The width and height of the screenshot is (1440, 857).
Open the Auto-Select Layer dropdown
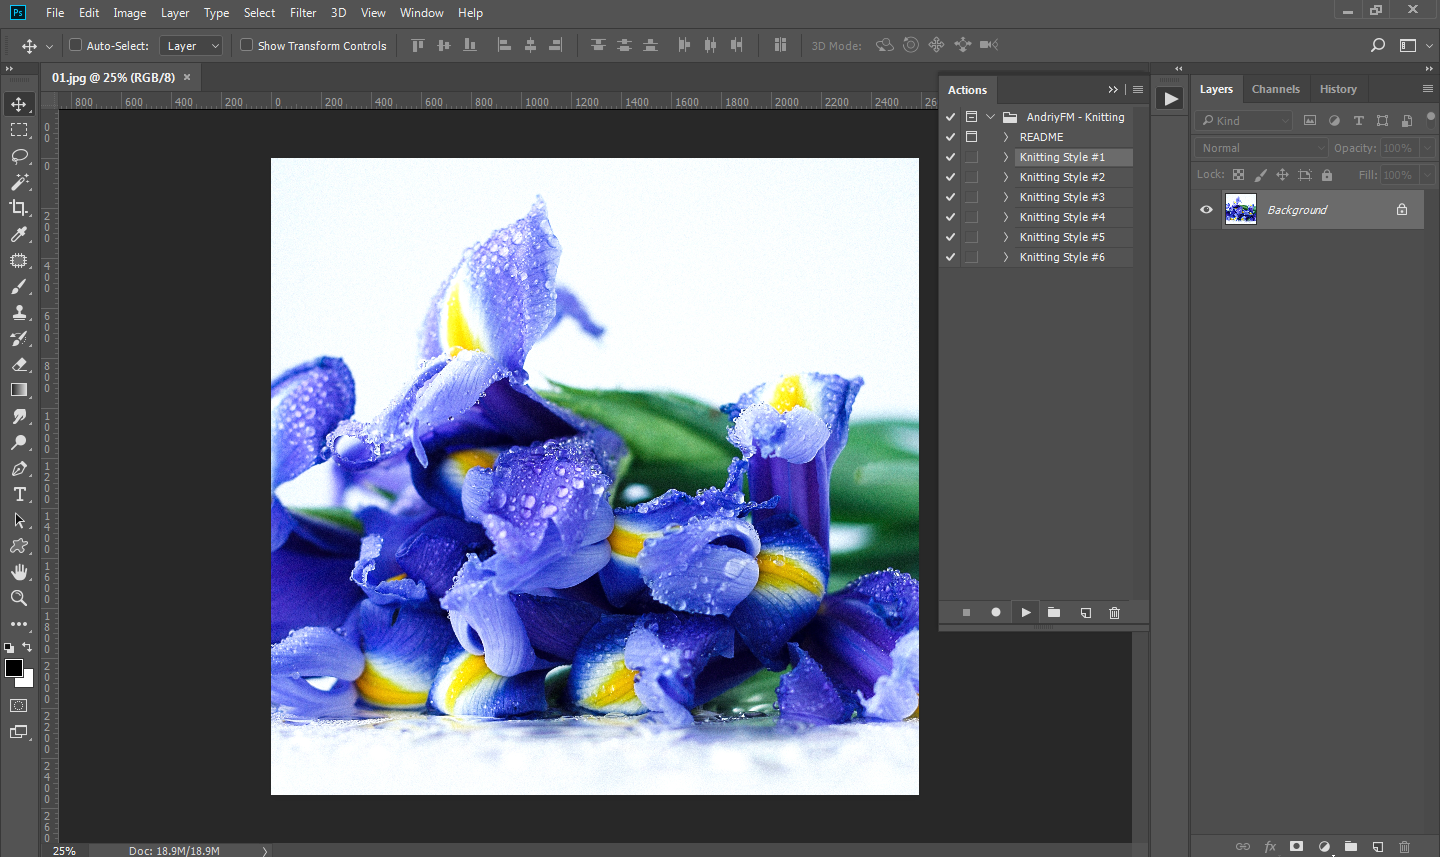pyautogui.click(x=191, y=46)
